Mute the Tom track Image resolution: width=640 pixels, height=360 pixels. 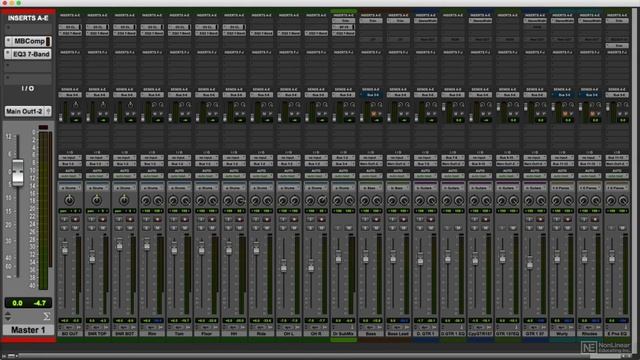click(184, 228)
